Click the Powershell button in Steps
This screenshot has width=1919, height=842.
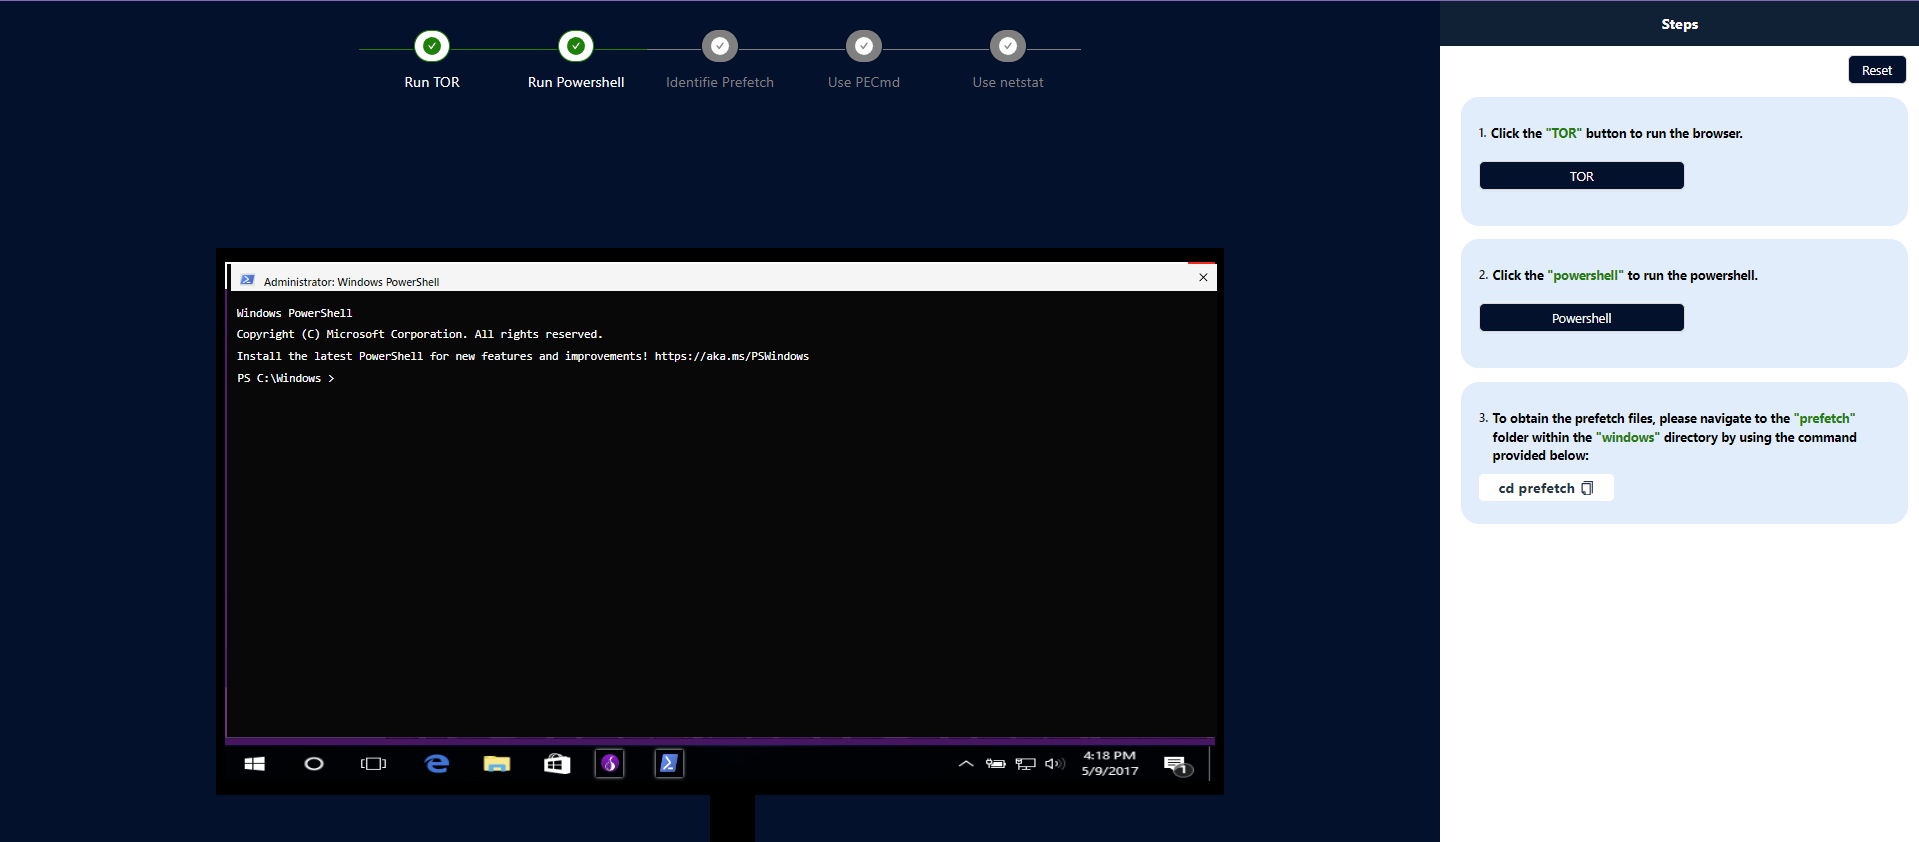(x=1581, y=318)
